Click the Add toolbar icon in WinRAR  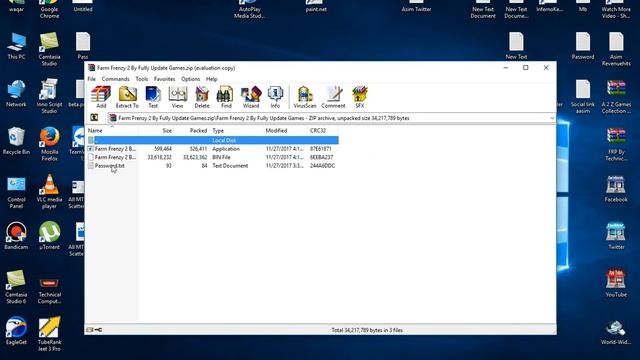101,97
